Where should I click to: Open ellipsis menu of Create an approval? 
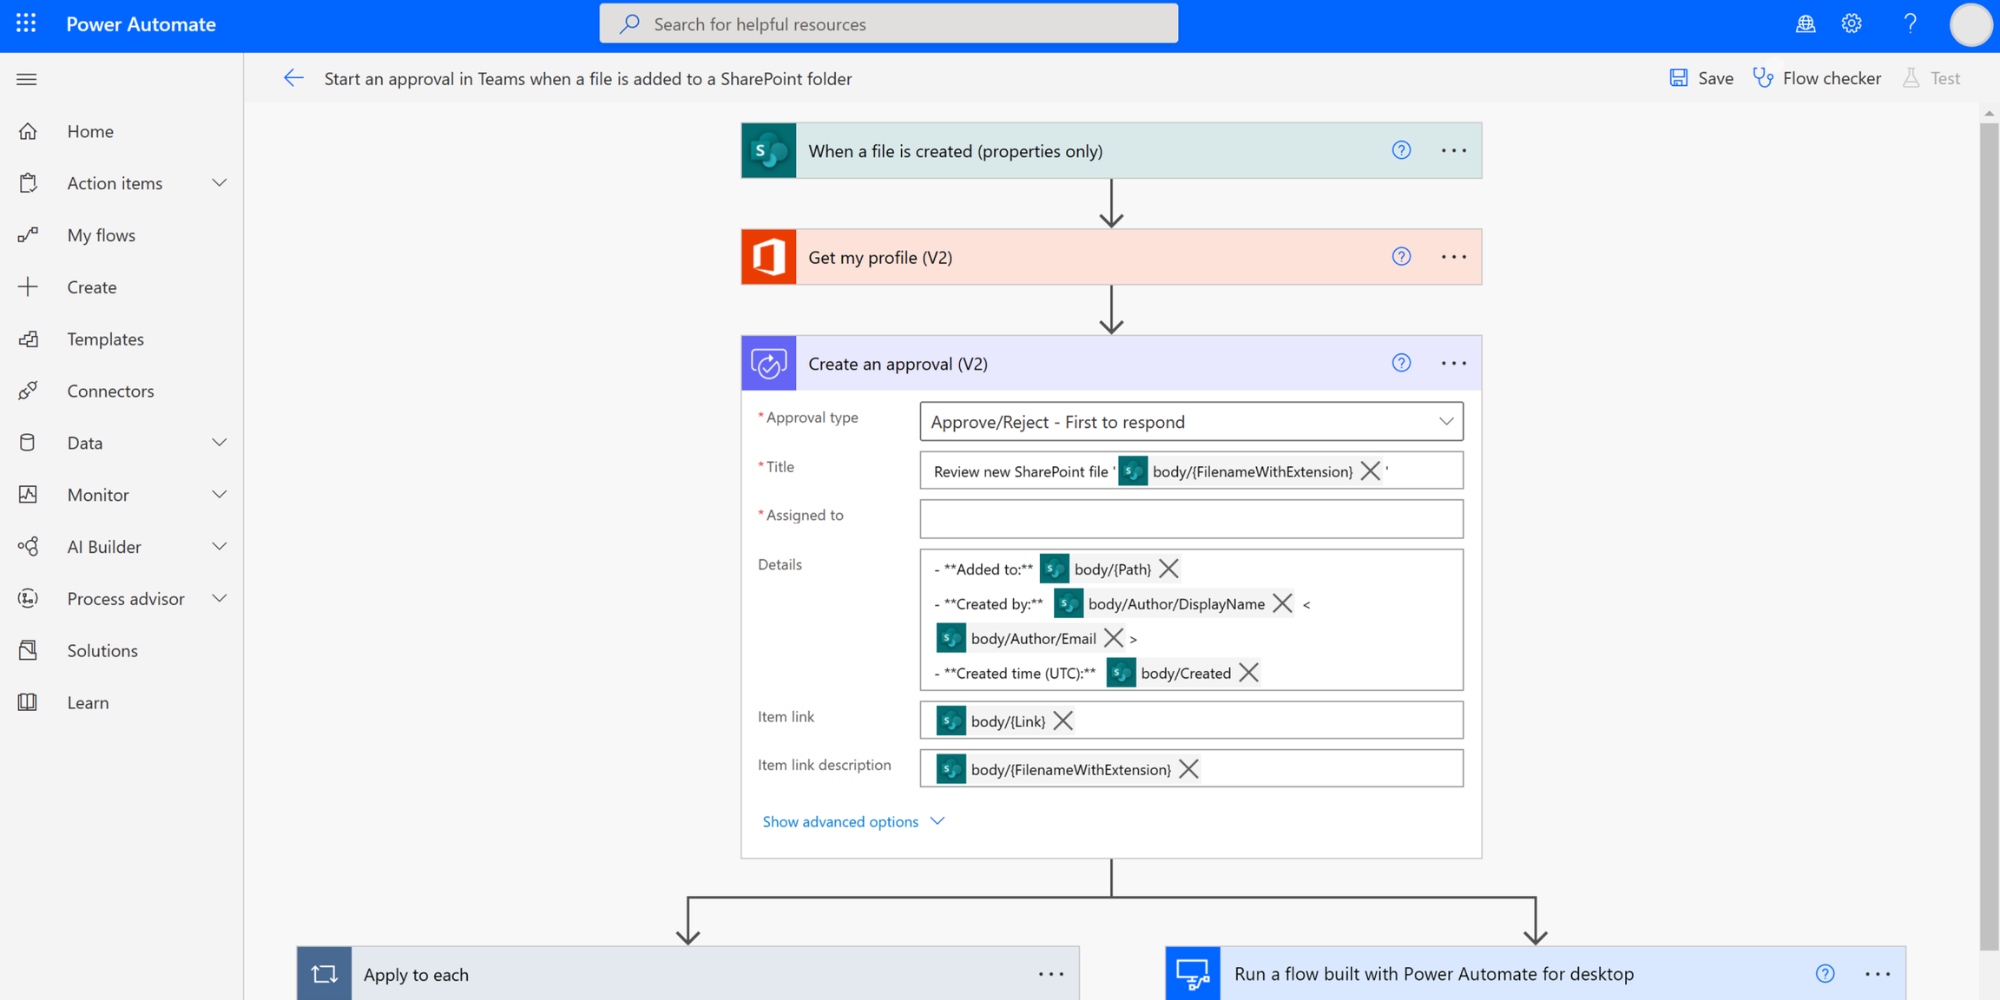click(1453, 364)
